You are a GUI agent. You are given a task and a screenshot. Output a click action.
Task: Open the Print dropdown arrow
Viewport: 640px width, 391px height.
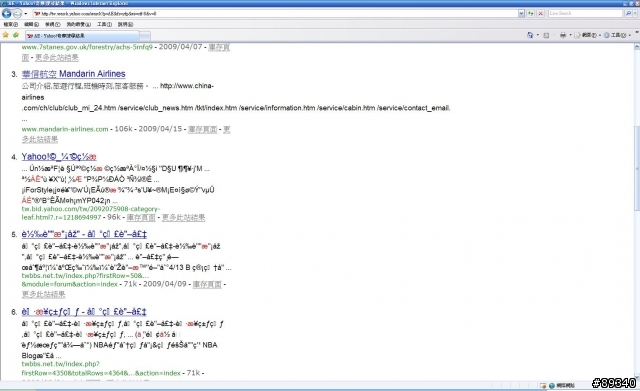point(570,36)
